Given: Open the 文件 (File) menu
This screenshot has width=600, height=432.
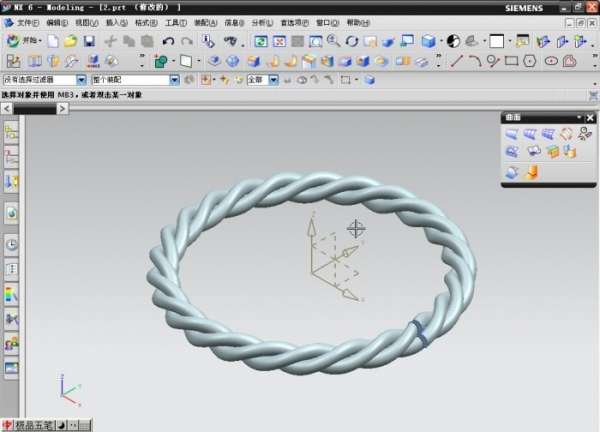Looking at the screenshot, I should click(x=26, y=22).
